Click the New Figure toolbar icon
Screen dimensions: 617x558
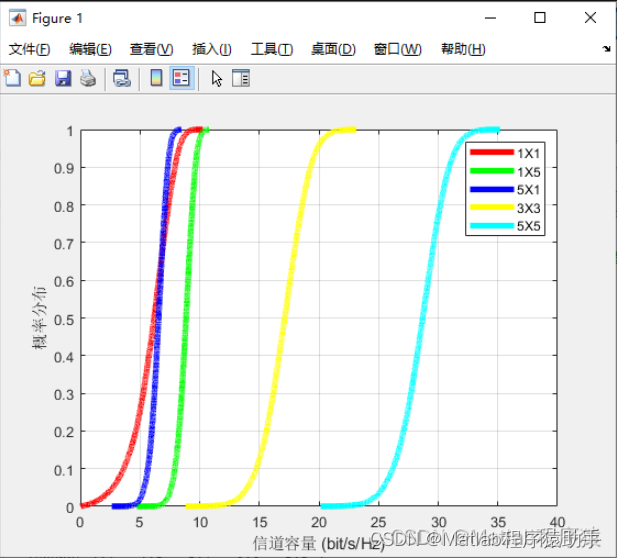12,78
